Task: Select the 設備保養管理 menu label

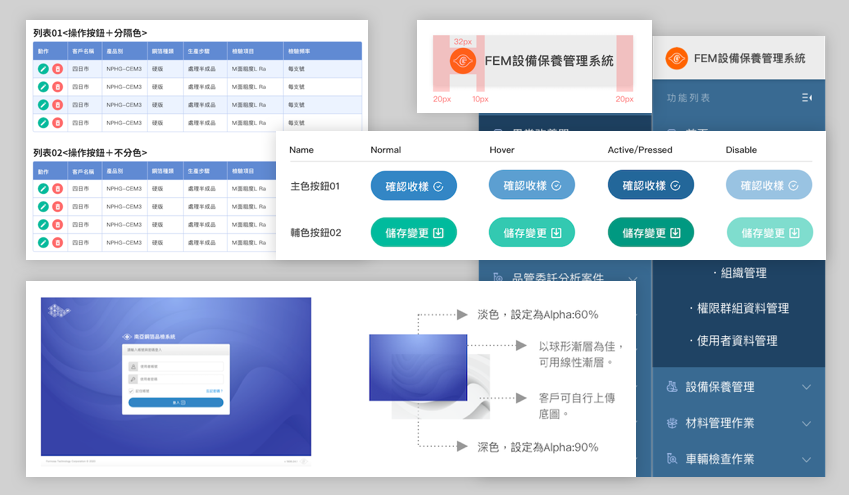Action: click(x=720, y=387)
